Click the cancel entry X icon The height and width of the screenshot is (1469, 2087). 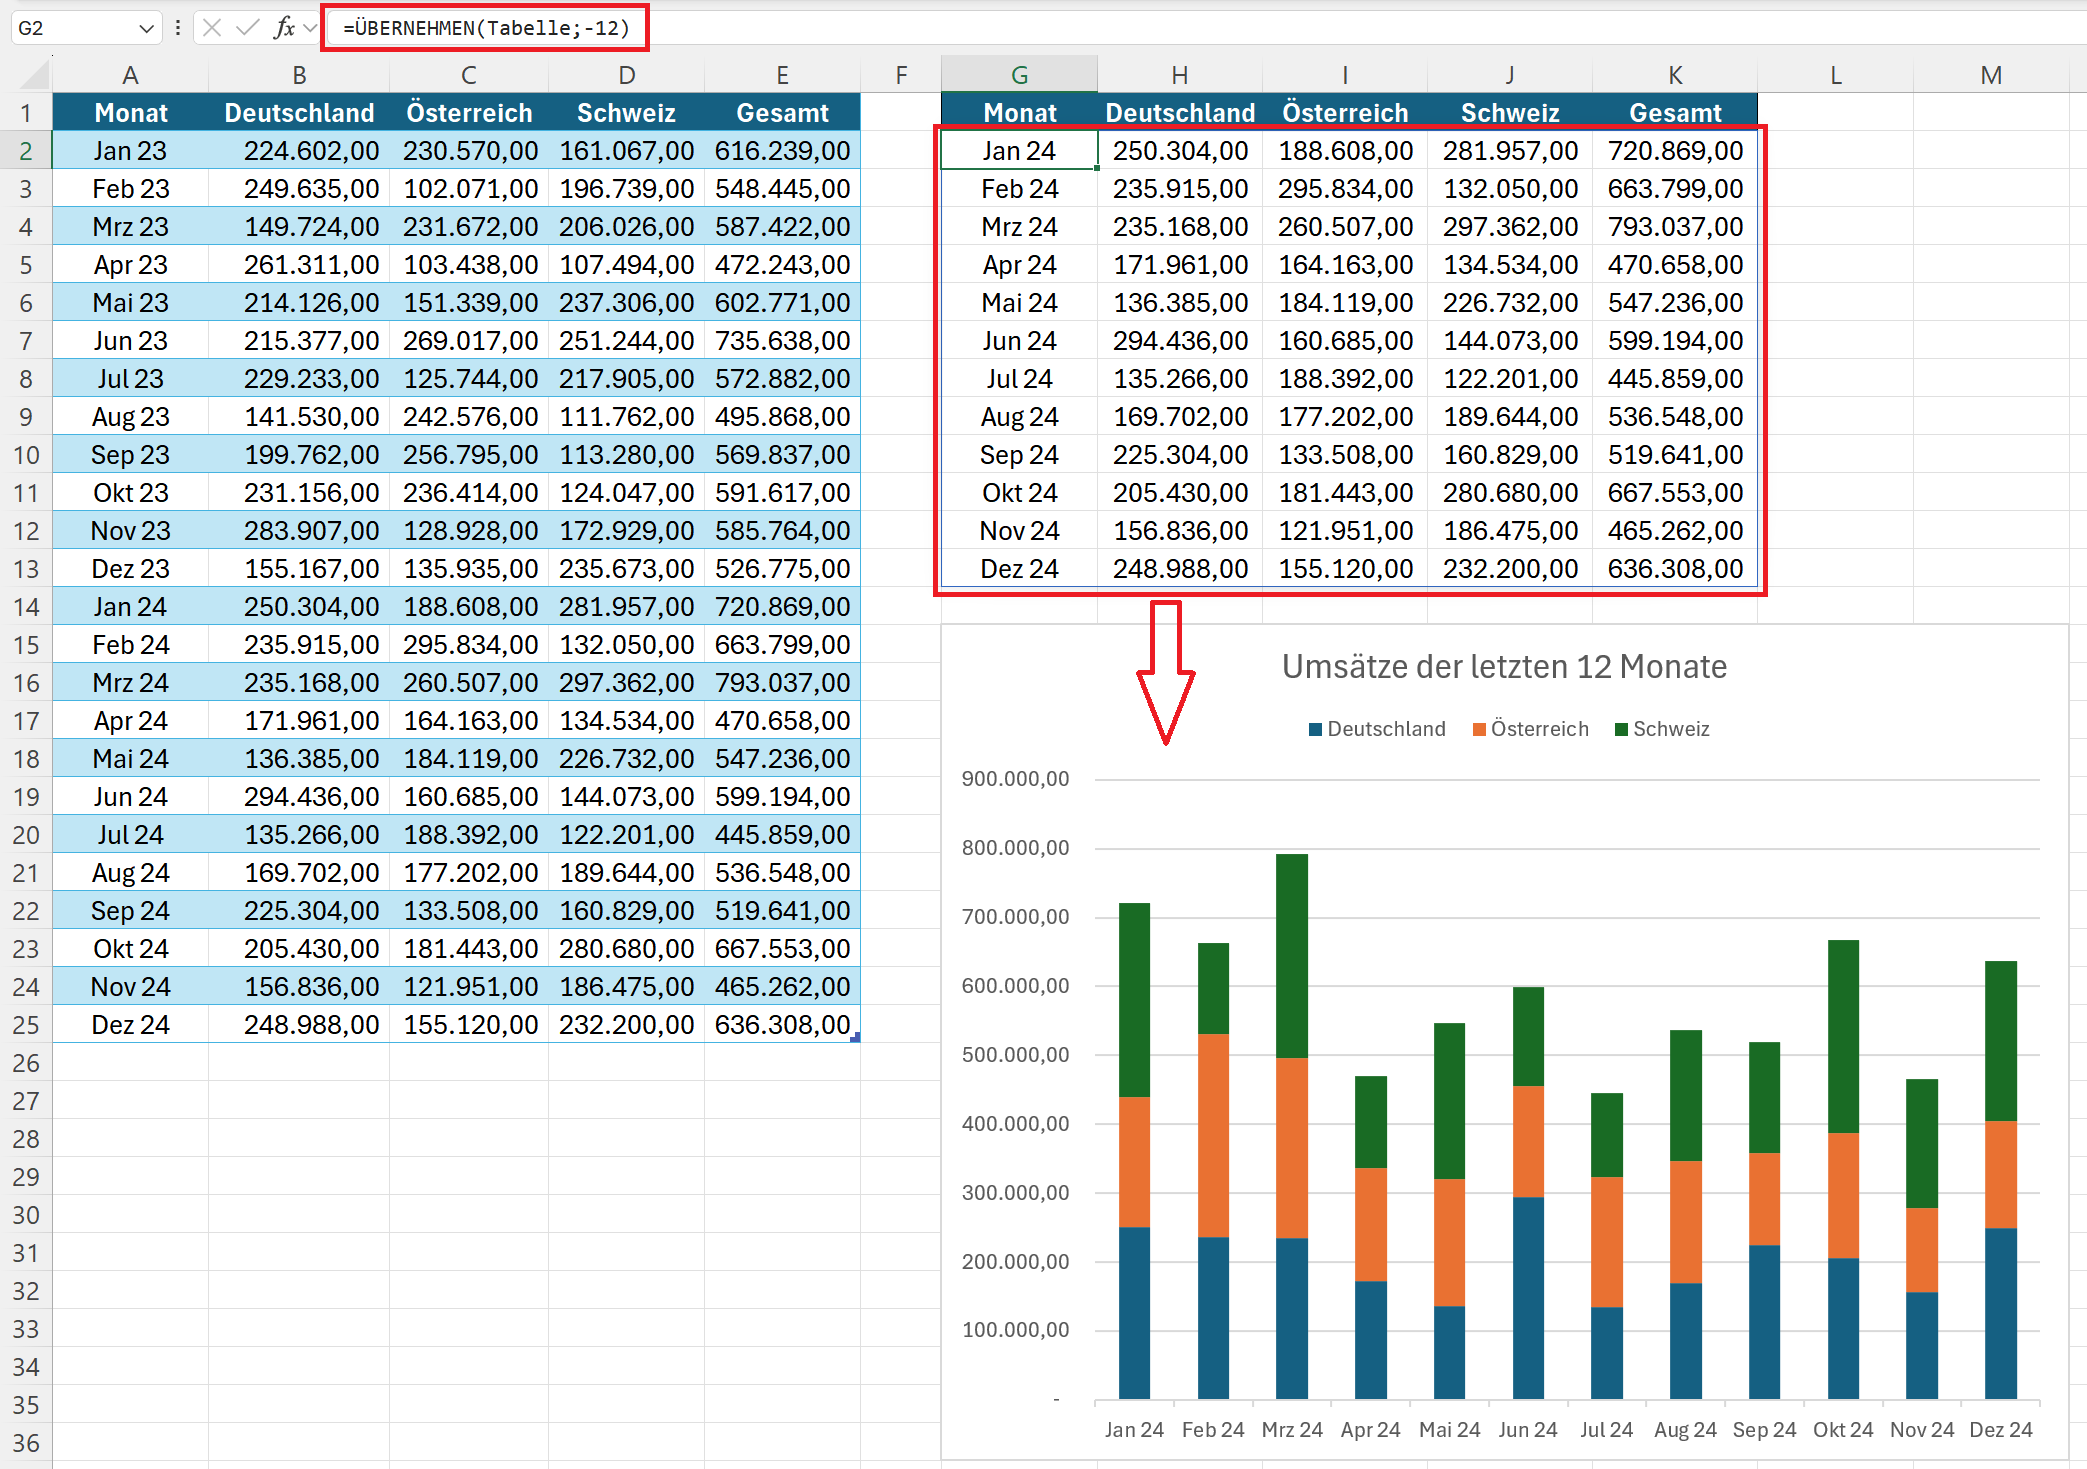212,28
